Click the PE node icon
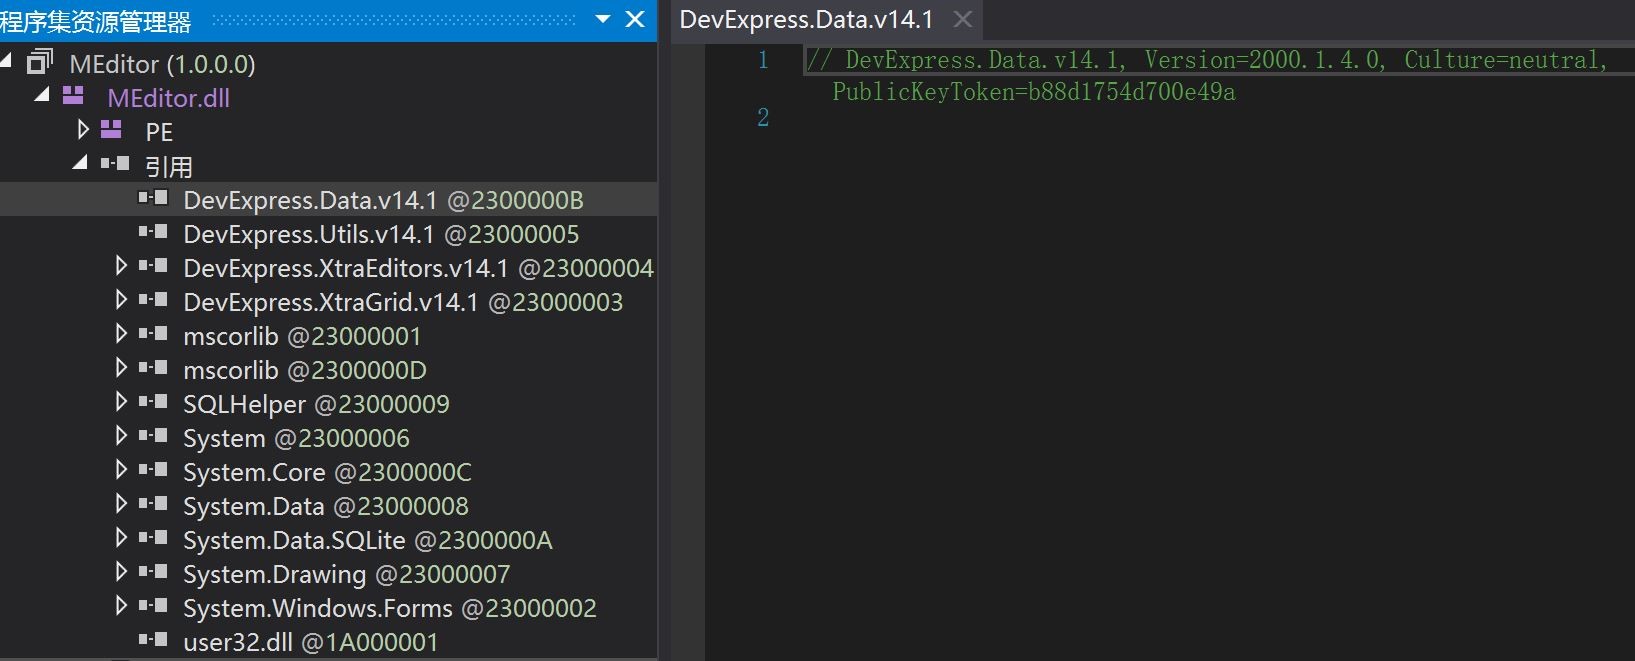 point(111,130)
